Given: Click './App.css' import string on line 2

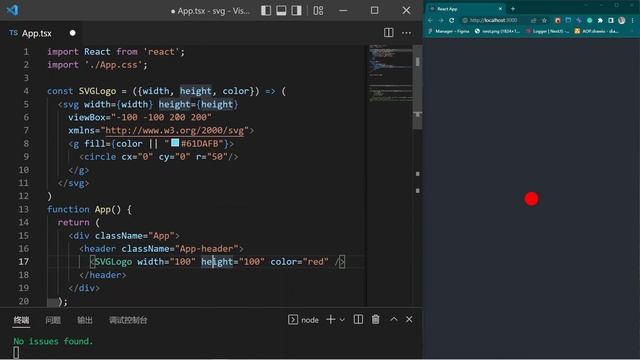Looking at the screenshot, I should pyautogui.click(x=113, y=65).
